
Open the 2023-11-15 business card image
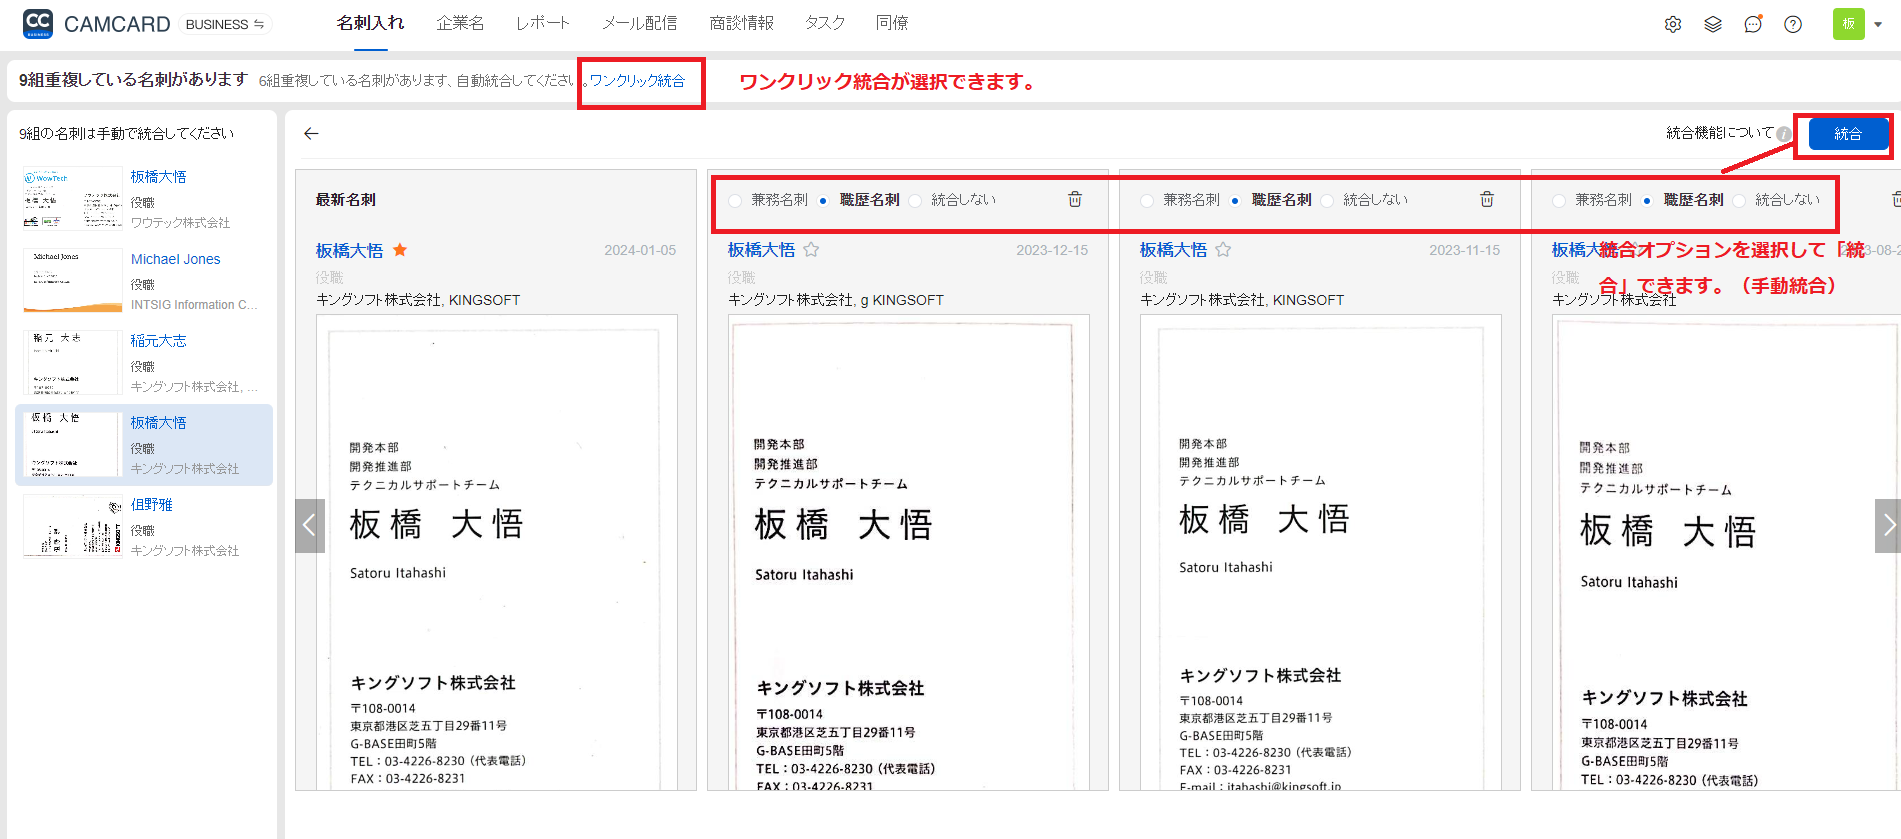pyautogui.click(x=1321, y=552)
